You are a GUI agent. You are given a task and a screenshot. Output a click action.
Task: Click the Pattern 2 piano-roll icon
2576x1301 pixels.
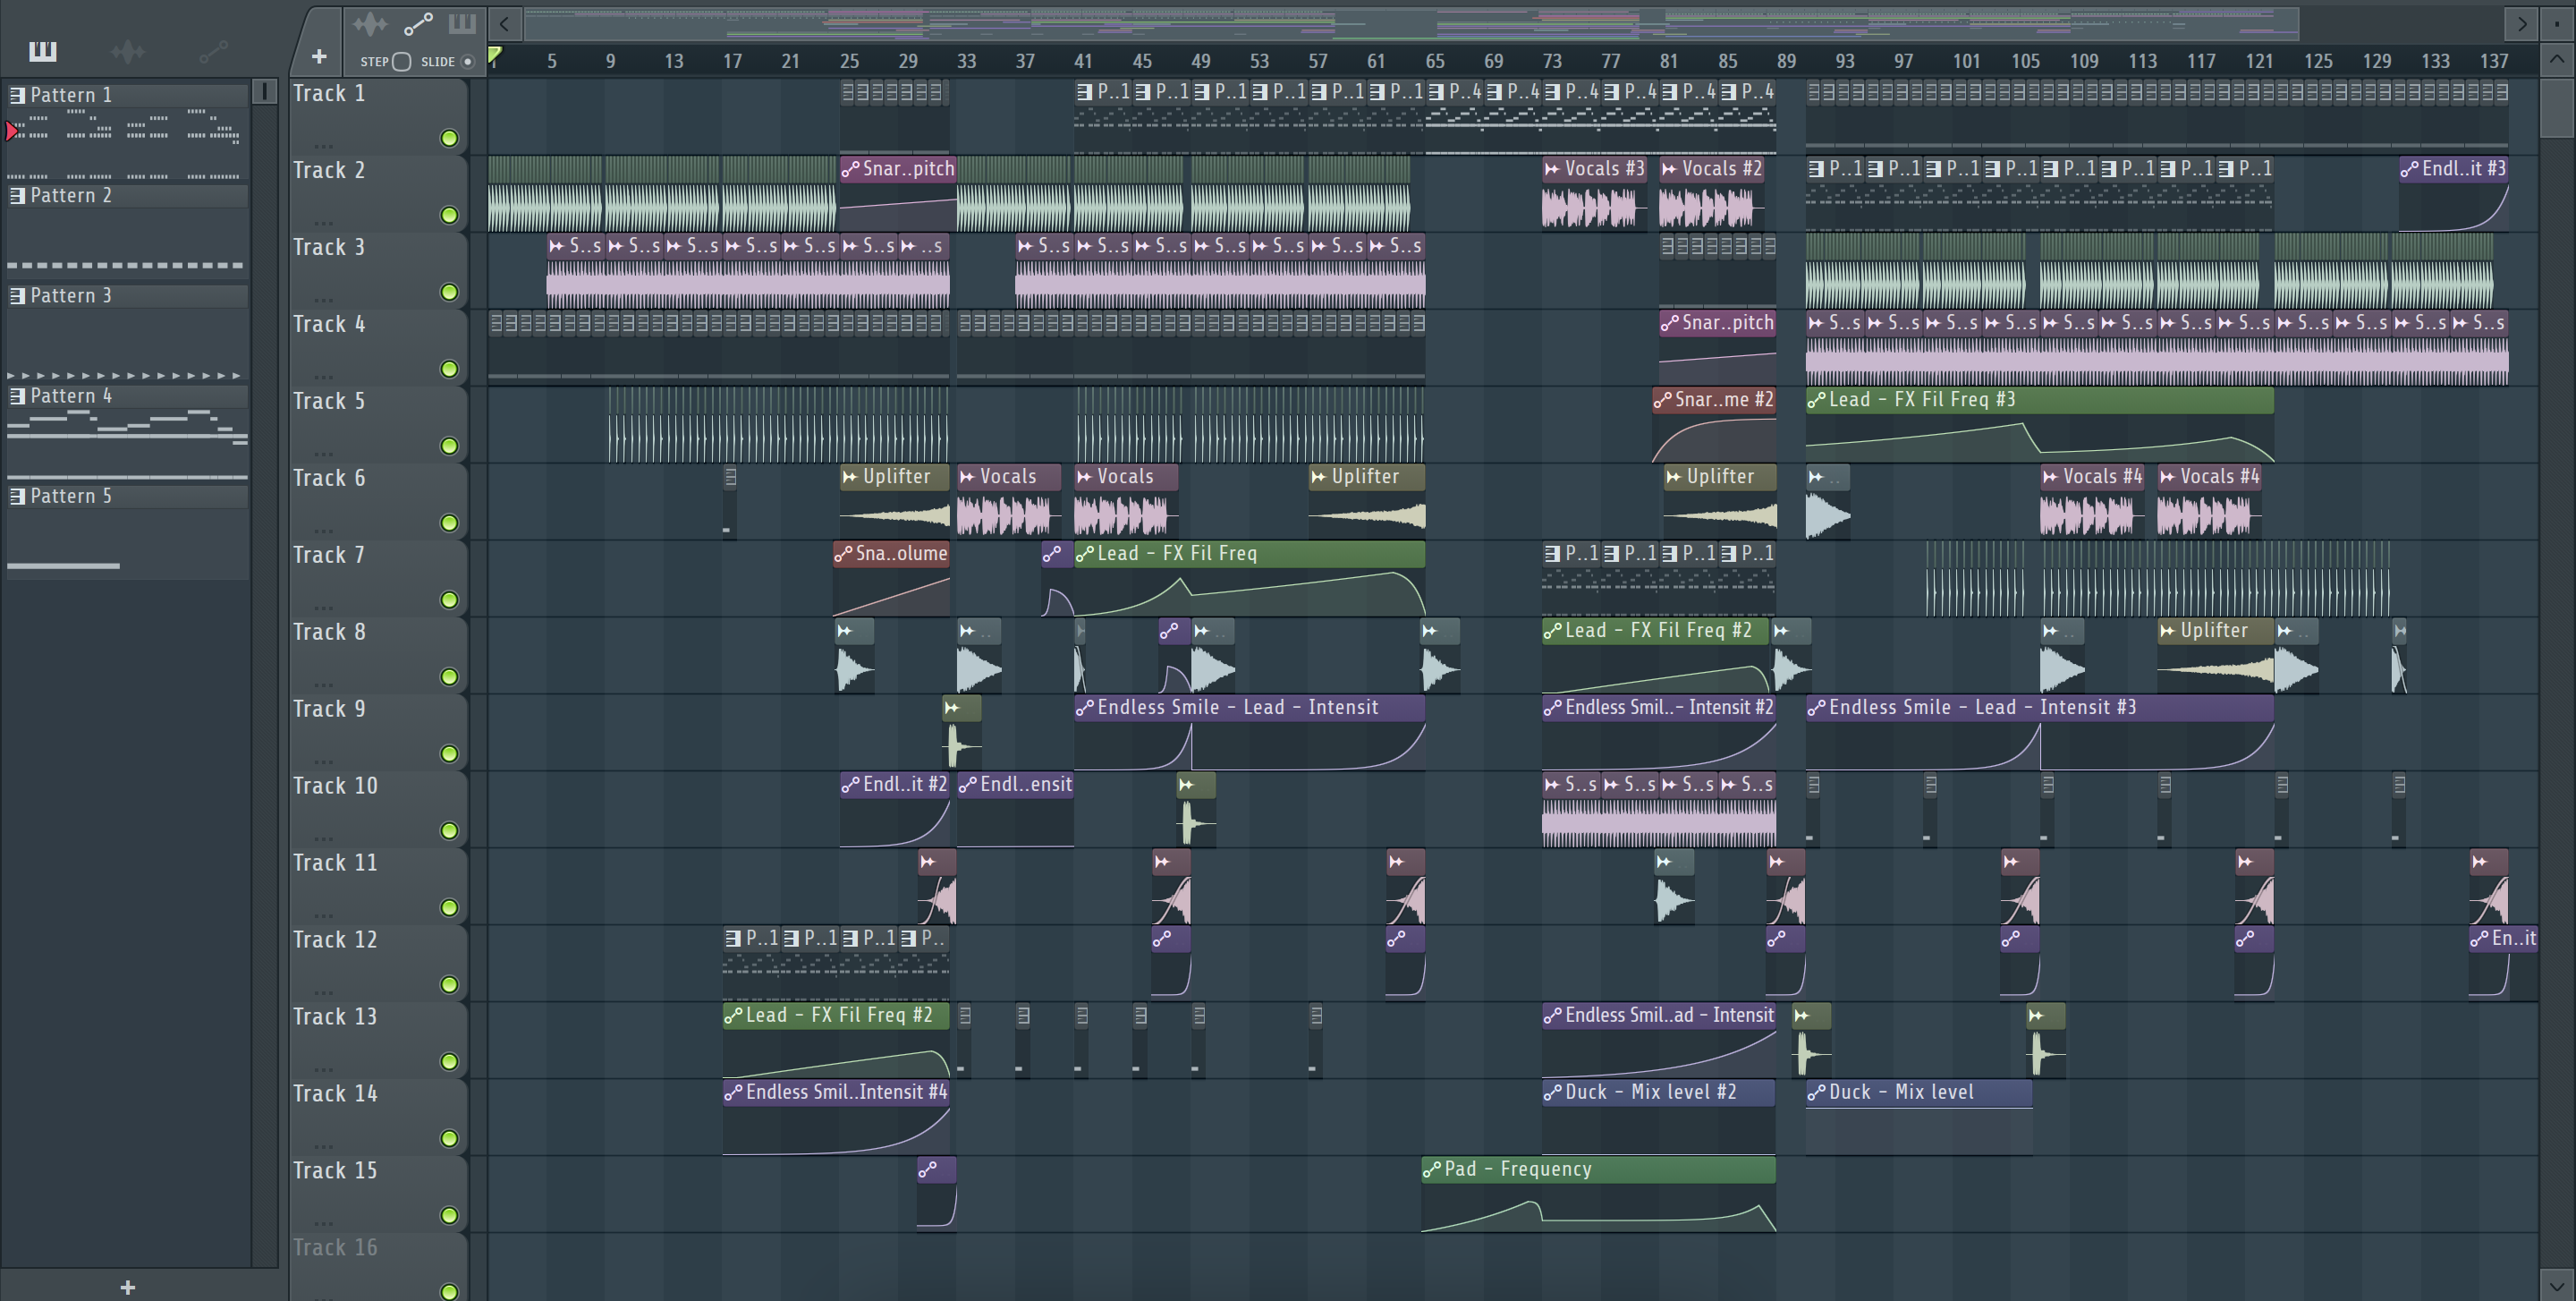[x=17, y=196]
